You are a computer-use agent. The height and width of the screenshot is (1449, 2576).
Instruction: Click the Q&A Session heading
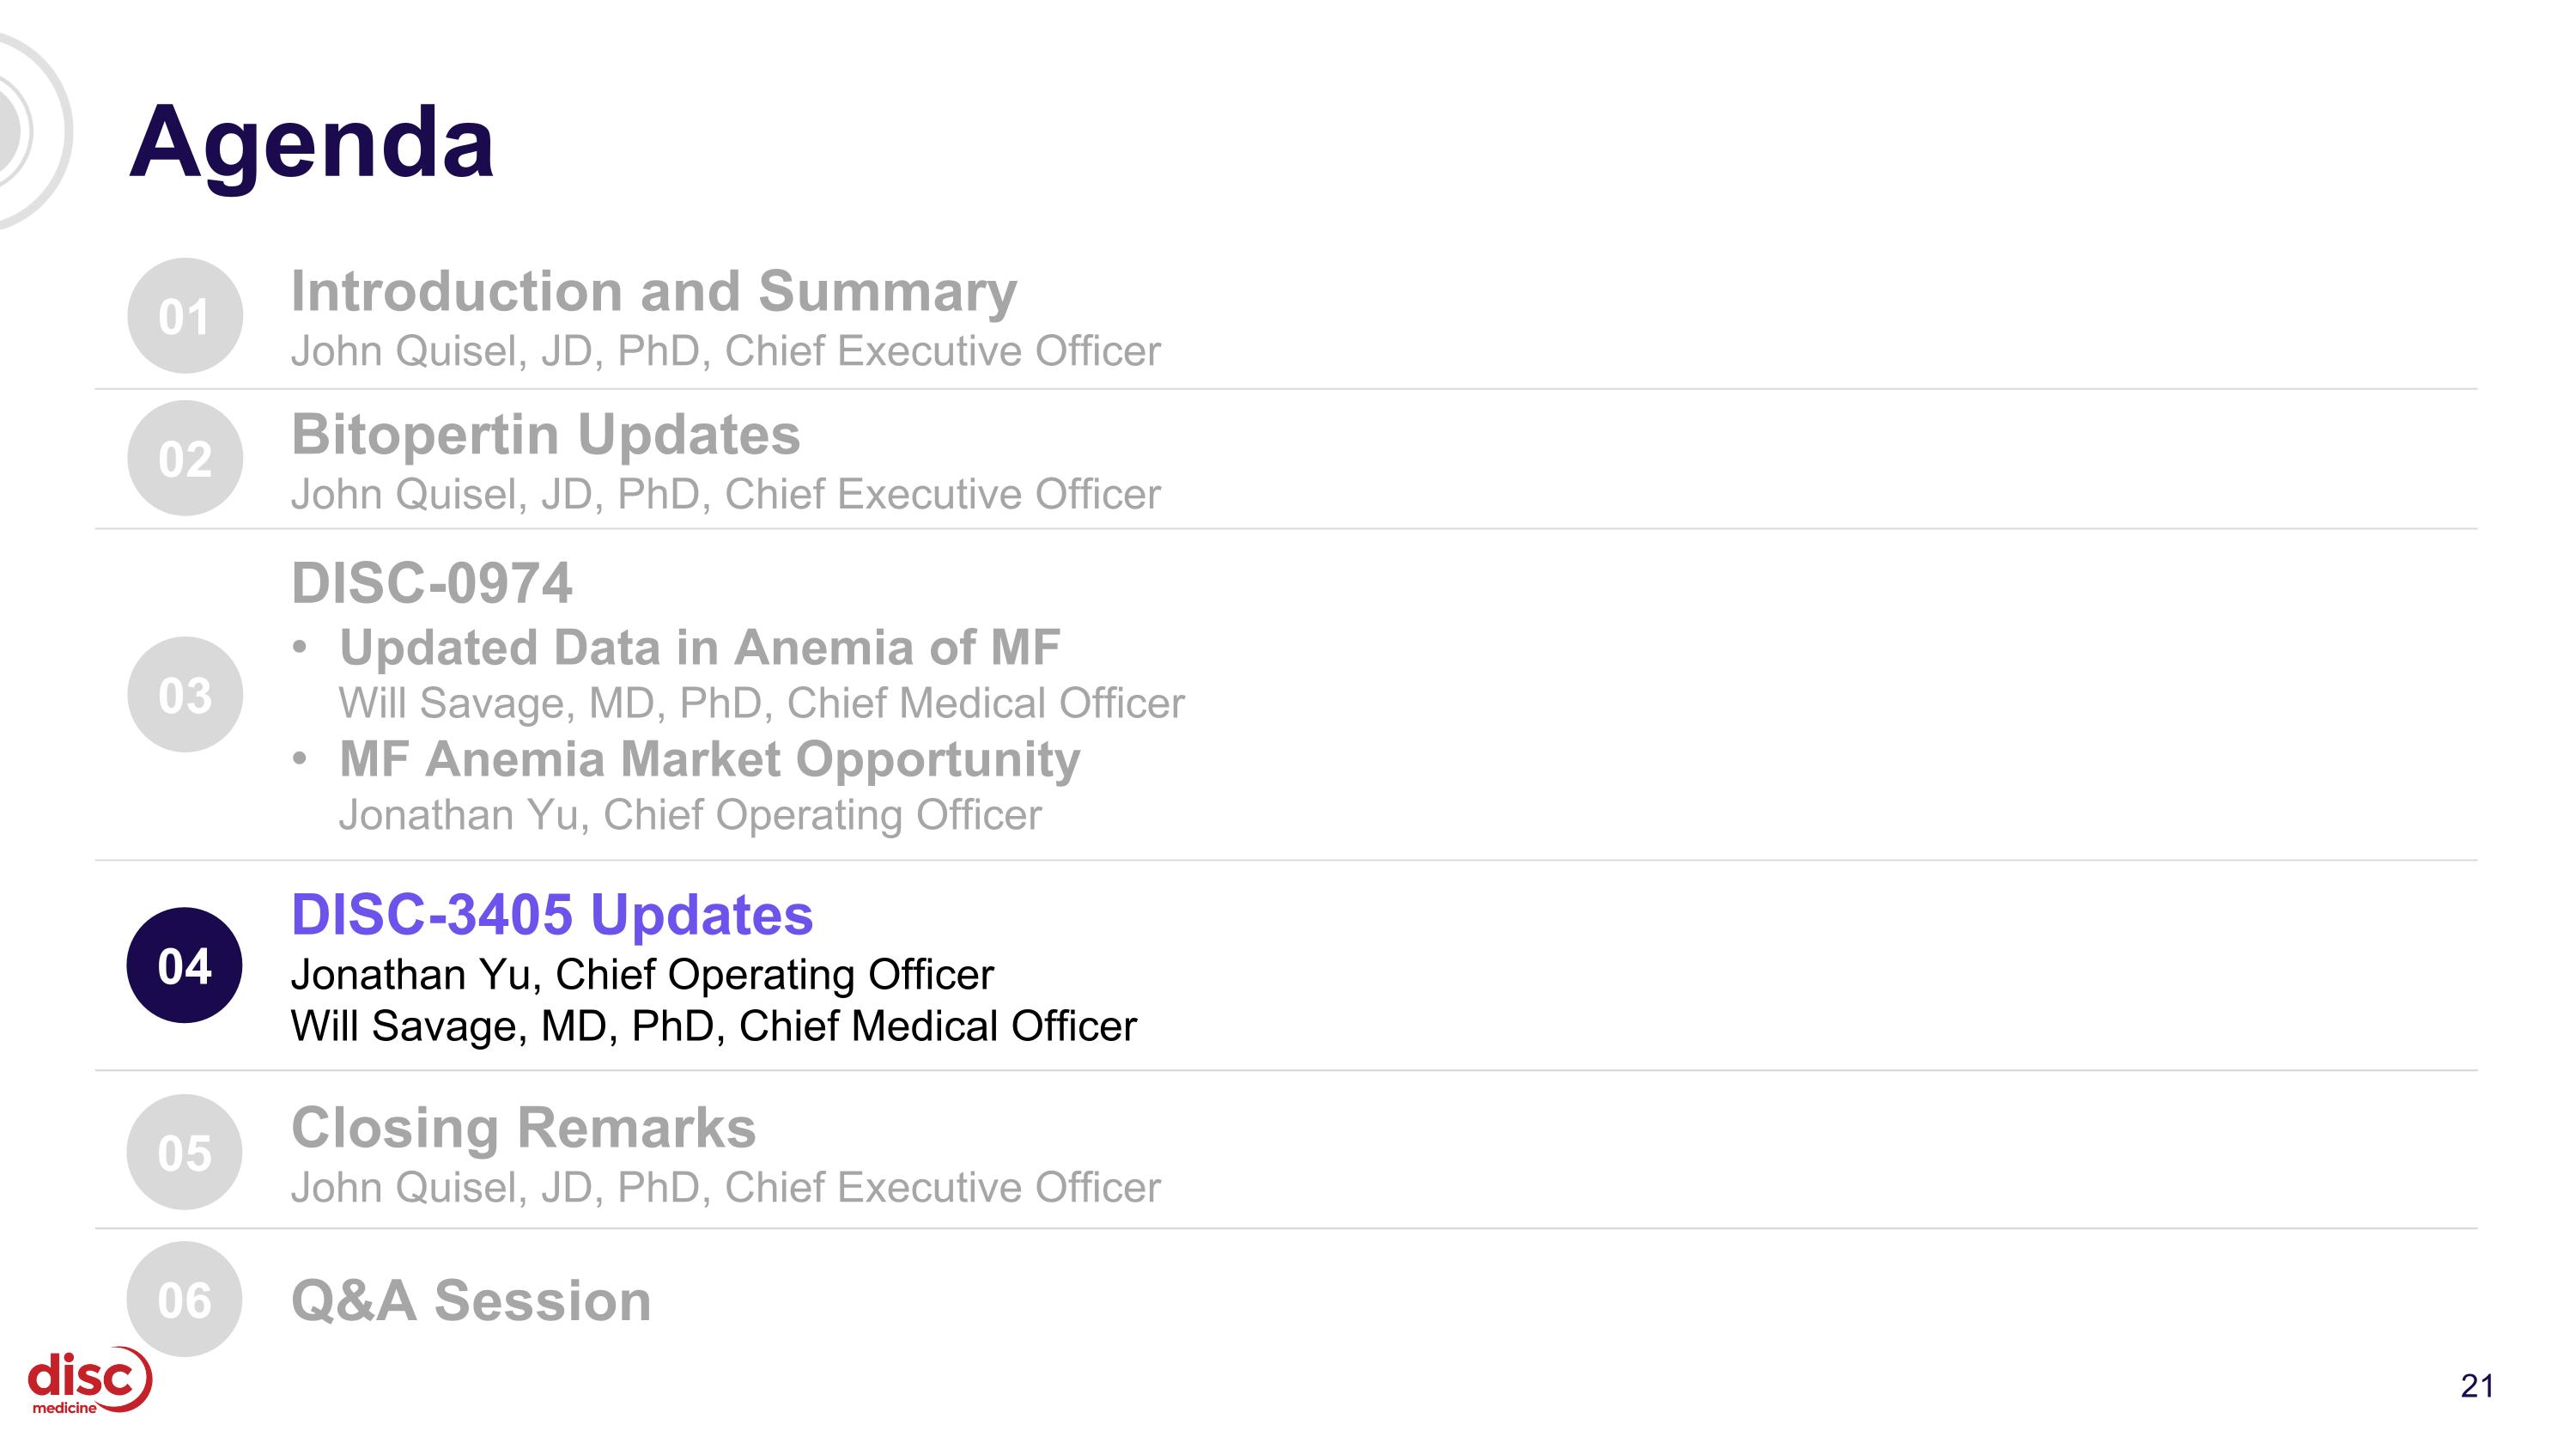(471, 1301)
